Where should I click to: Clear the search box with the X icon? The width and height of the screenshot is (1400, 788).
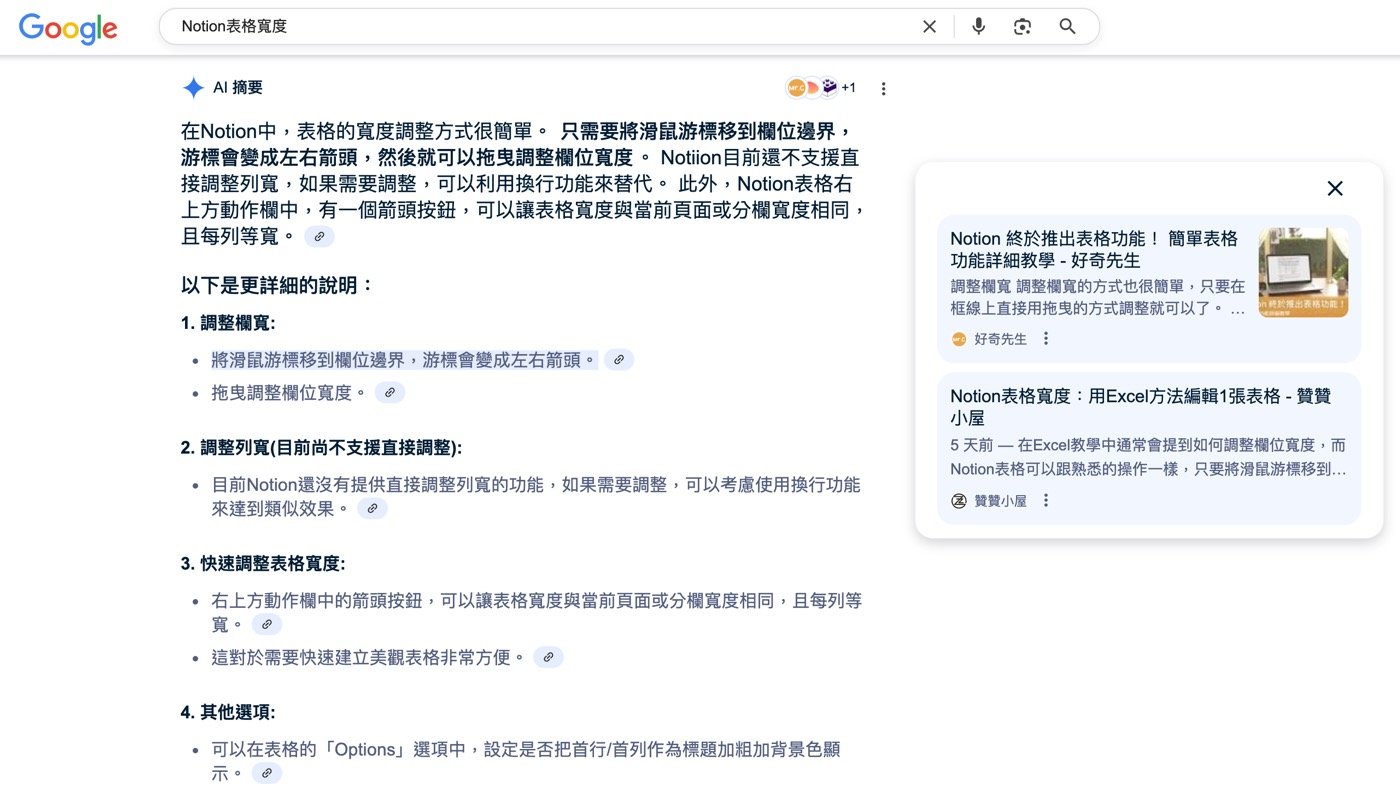pyautogui.click(x=929, y=27)
